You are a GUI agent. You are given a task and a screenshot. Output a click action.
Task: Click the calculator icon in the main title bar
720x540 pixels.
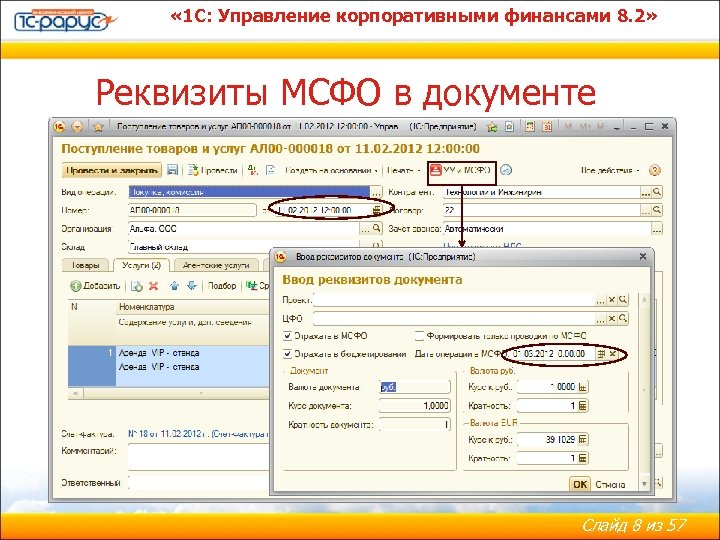pyautogui.click(x=530, y=127)
